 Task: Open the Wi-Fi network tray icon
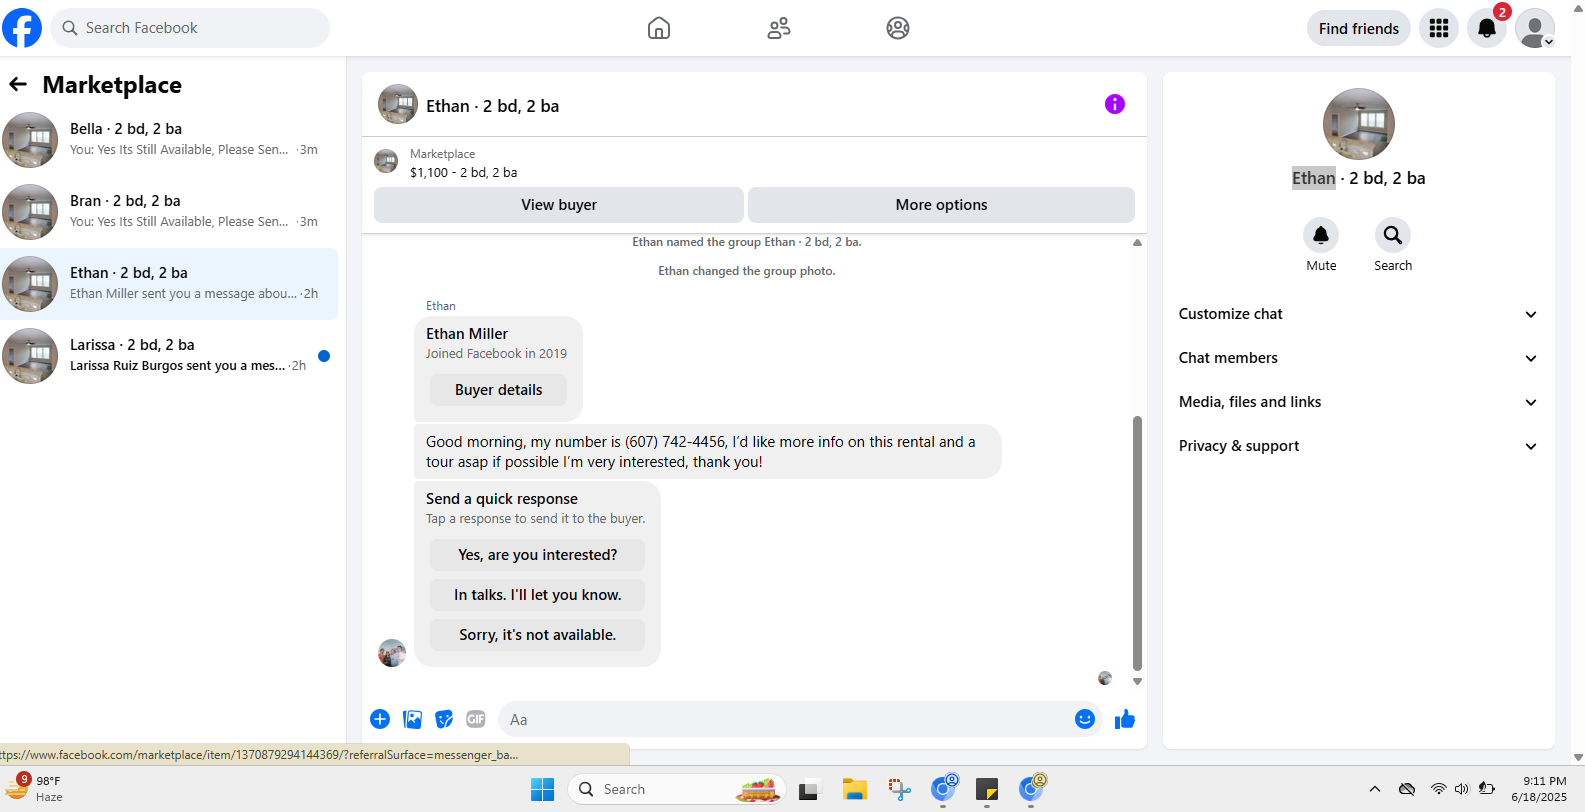coord(1438,789)
